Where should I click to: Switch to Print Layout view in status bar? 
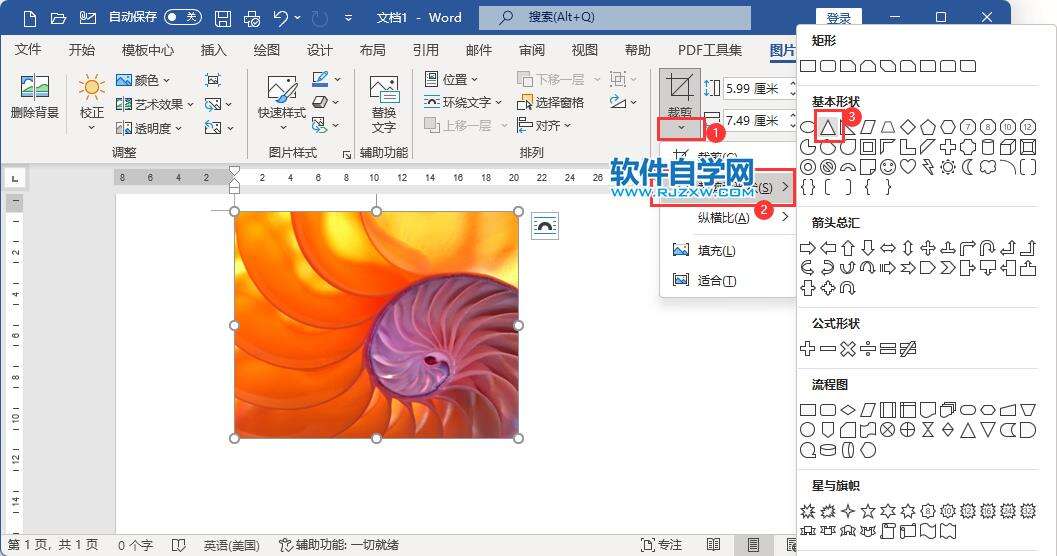[x=754, y=545]
